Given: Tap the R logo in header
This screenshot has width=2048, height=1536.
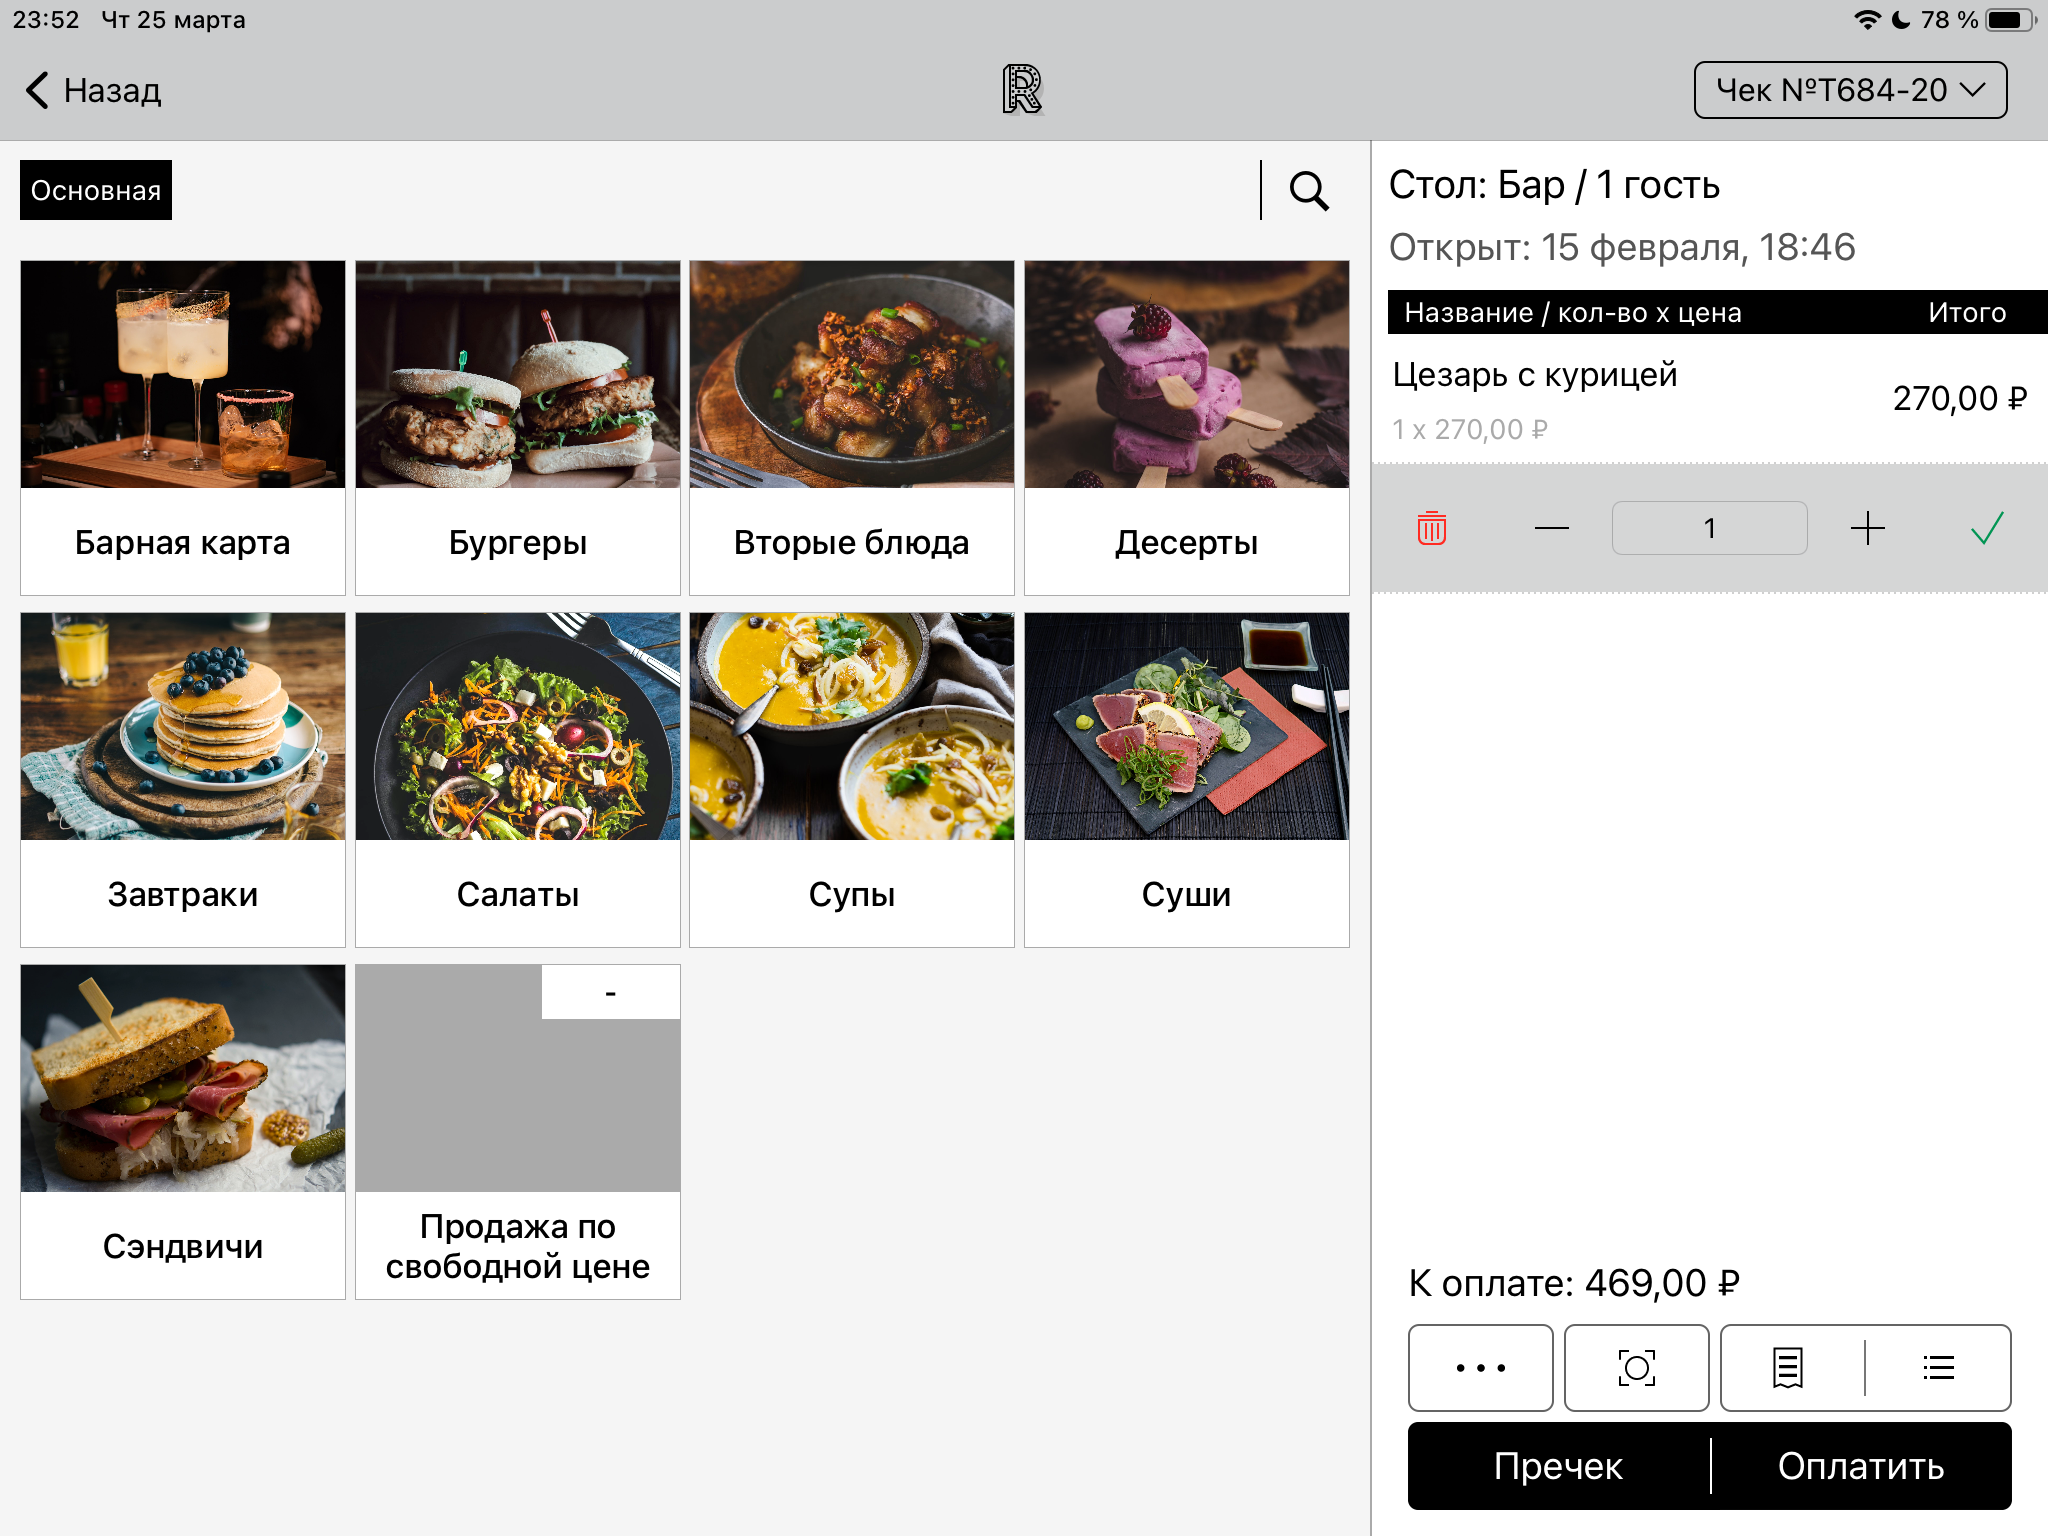Looking at the screenshot, I should coord(1022,90).
